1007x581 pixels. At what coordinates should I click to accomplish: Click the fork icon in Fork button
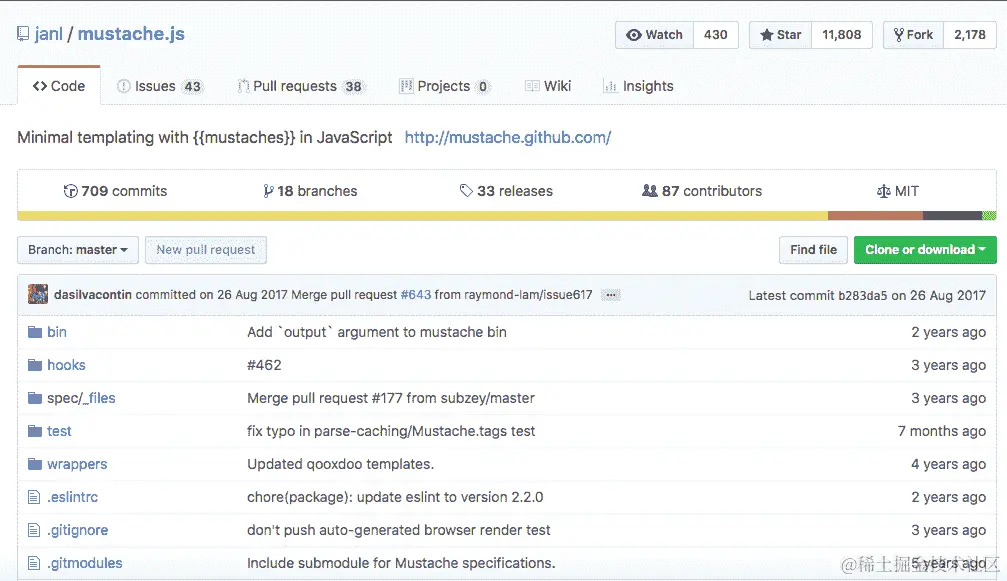tap(898, 35)
